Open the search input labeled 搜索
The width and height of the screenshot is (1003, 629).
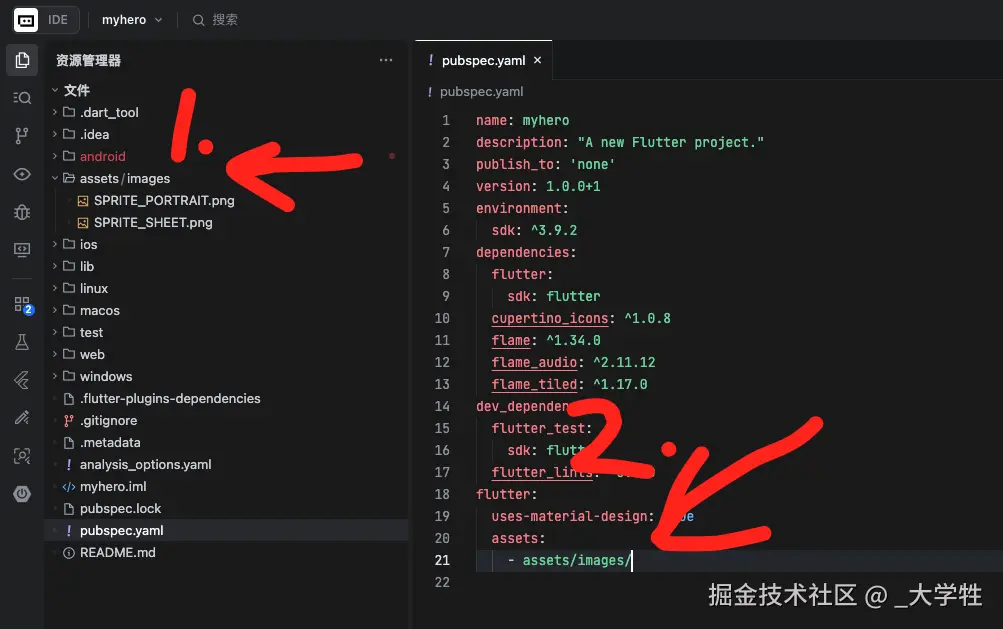click(x=215, y=19)
